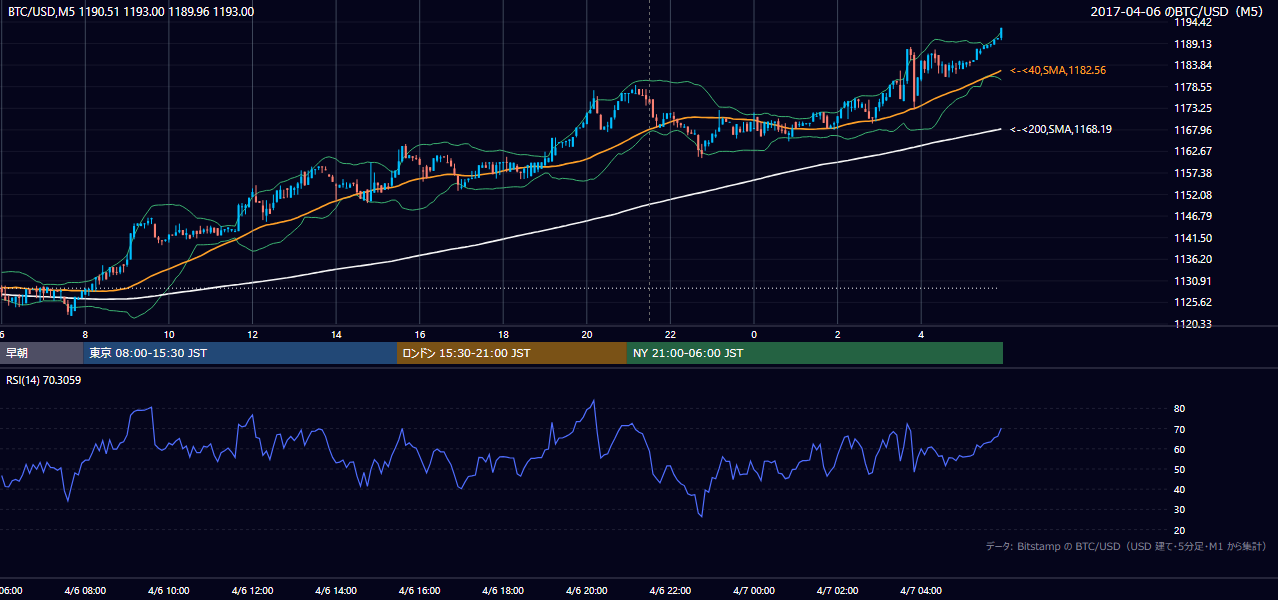Screen dimensions: 1278x600
Task: Click the 早朝 session bar
Action: [41, 353]
